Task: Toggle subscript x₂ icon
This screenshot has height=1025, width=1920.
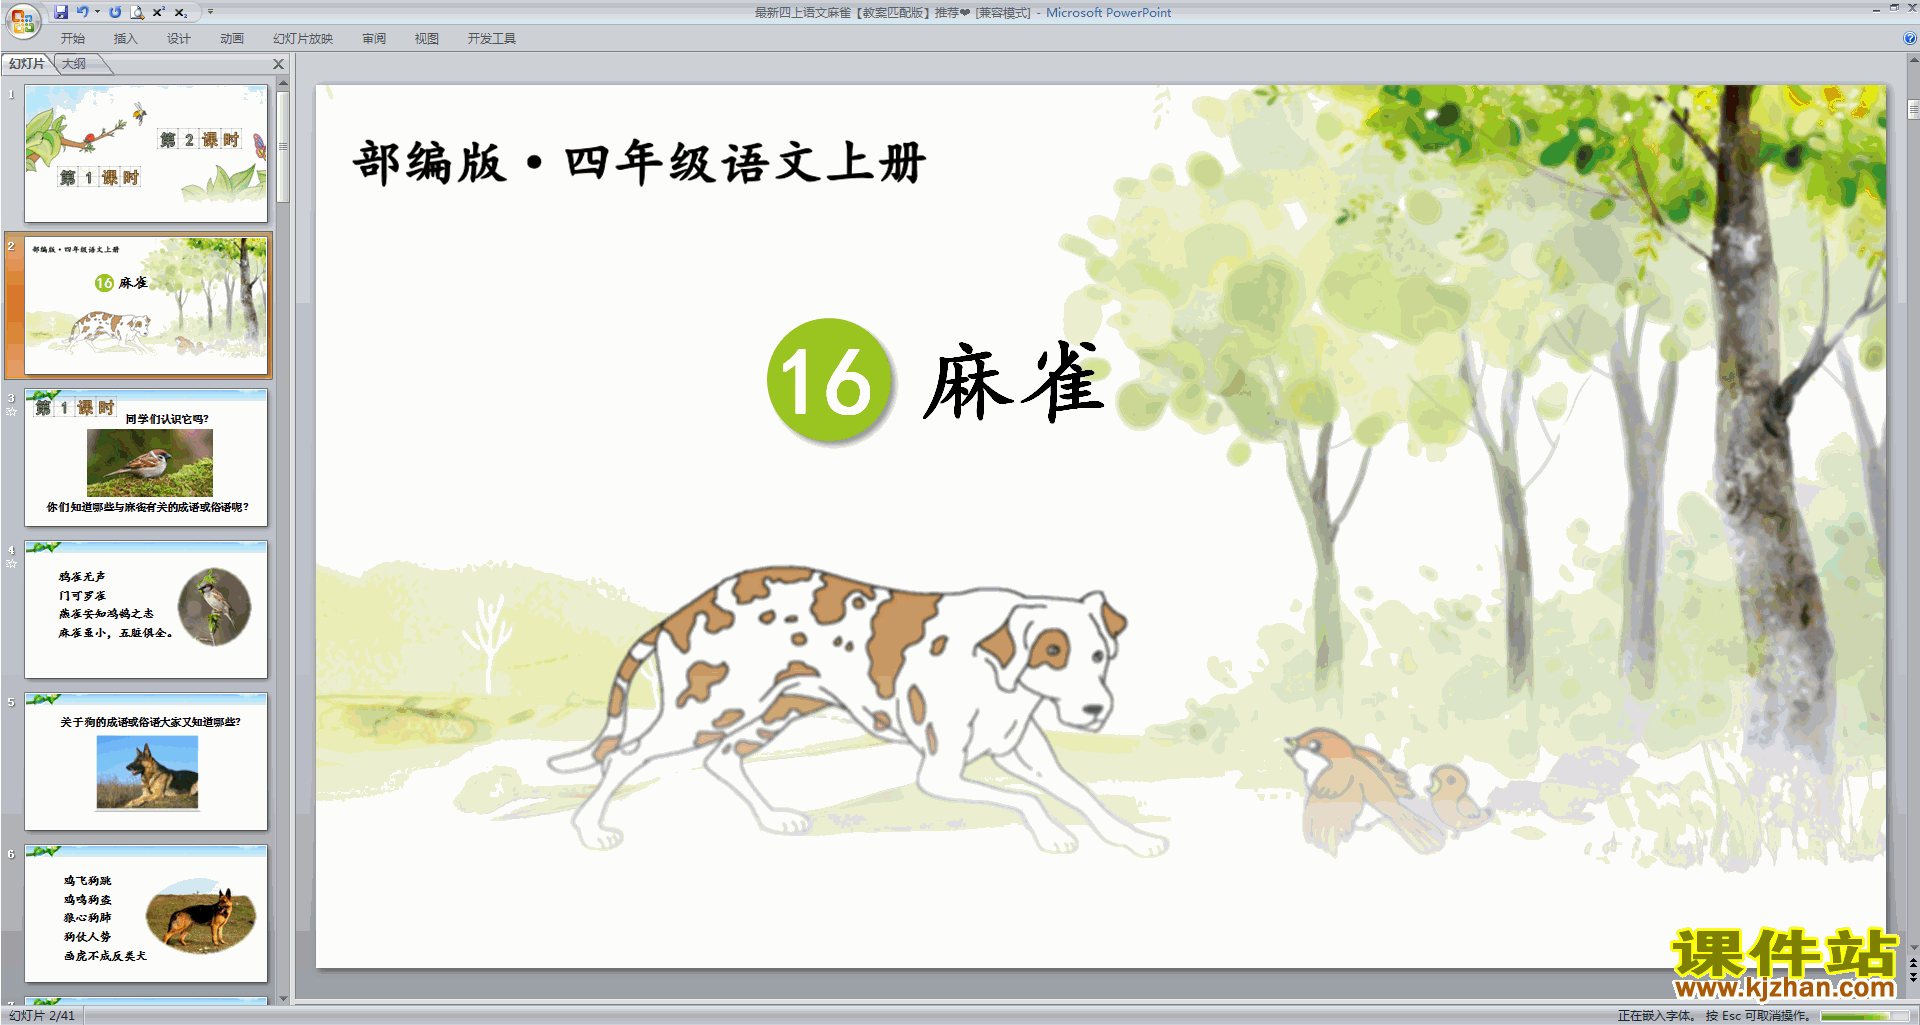Action: pyautogui.click(x=181, y=12)
